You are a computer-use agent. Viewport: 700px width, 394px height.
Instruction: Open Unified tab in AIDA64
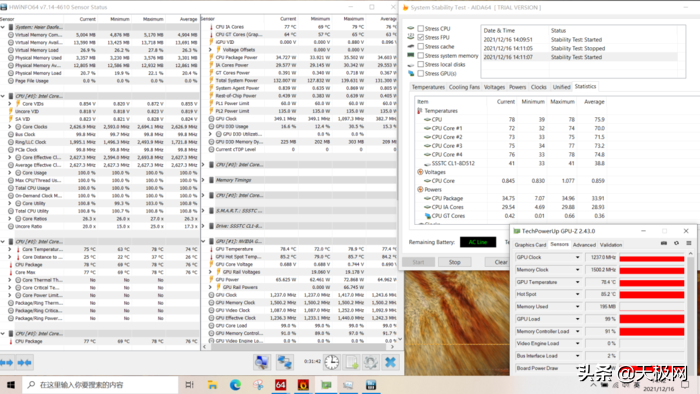pyautogui.click(x=561, y=87)
